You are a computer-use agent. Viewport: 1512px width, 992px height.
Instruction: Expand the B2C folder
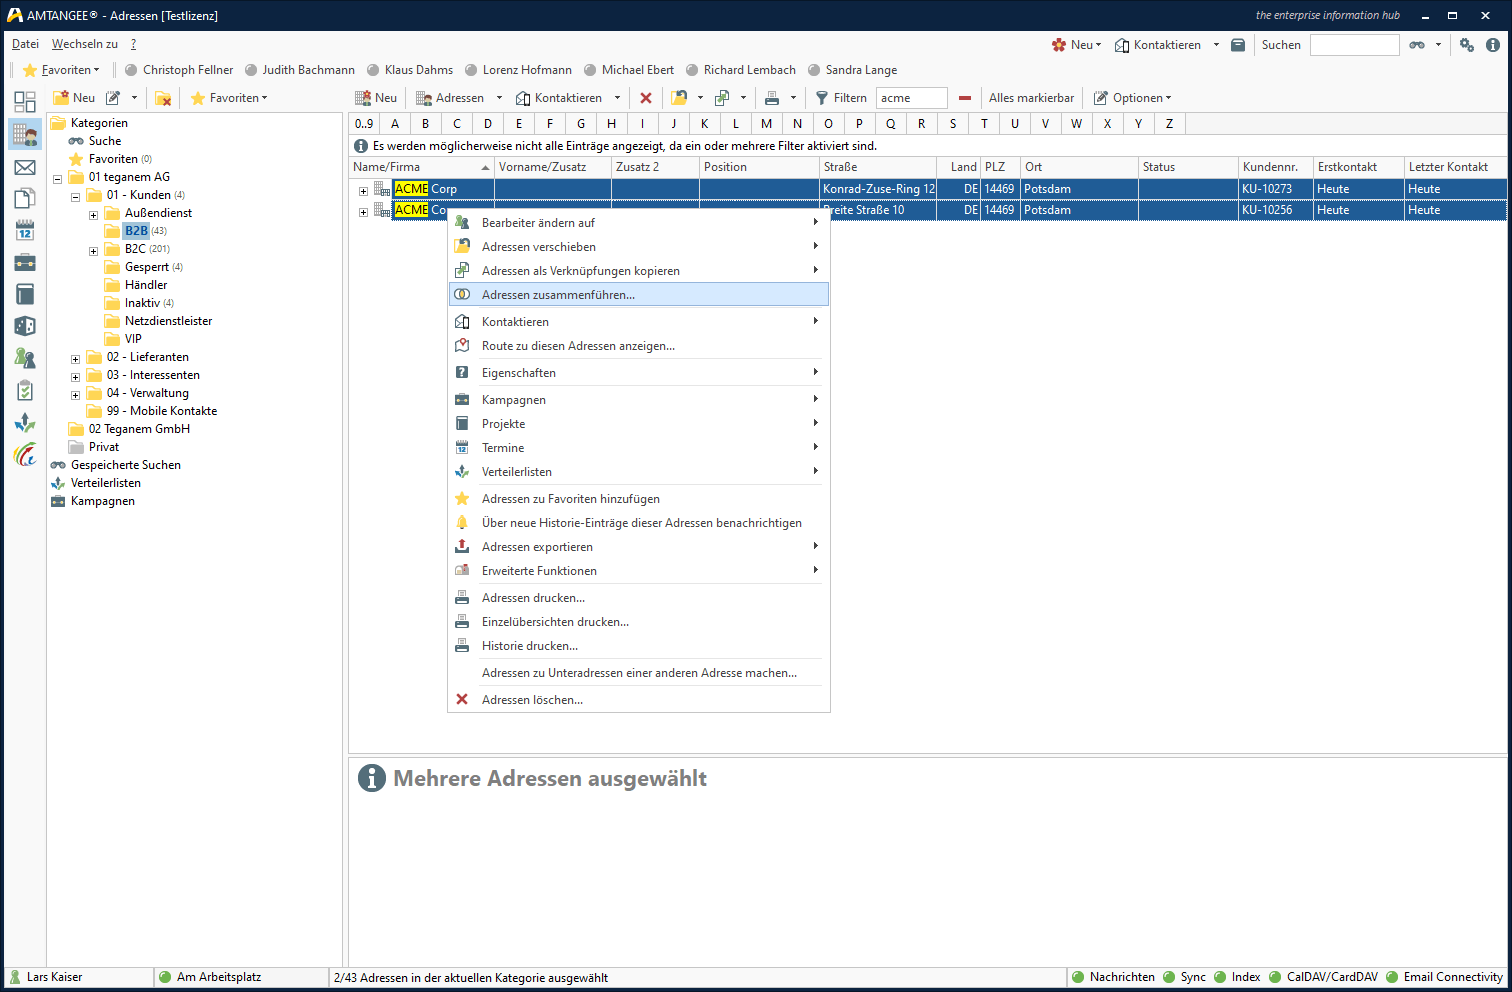(93, 251)
